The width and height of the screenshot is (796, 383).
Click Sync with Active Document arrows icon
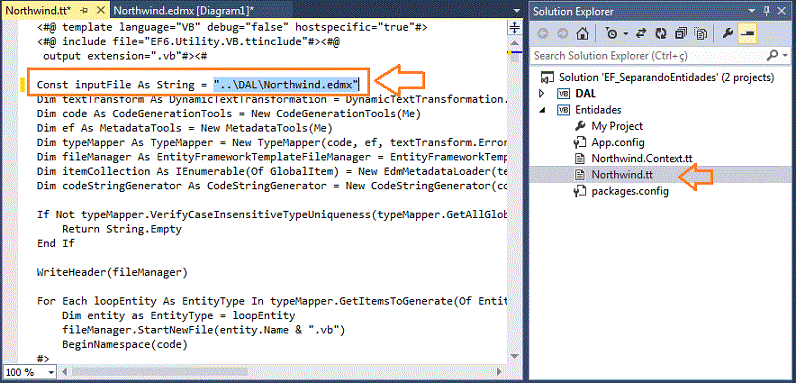pyautogui.click(x=641, y=34)
